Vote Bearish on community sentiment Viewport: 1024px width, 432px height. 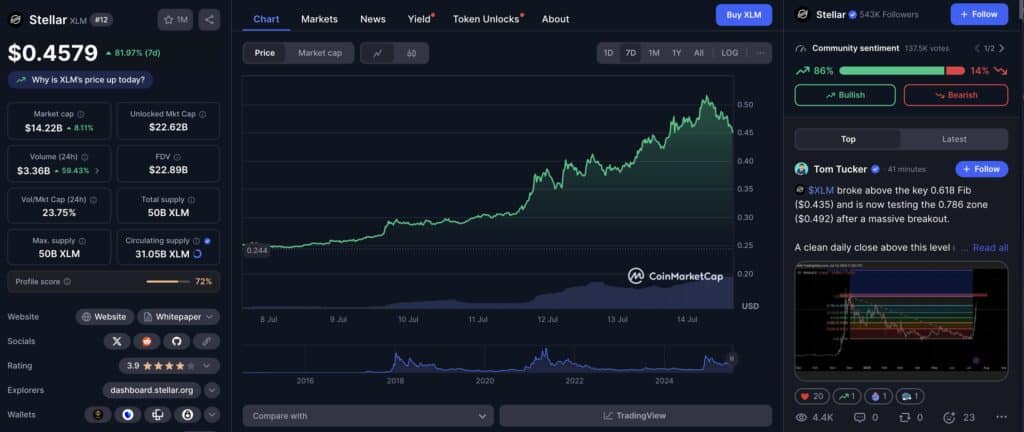click(x=956, y=95)
